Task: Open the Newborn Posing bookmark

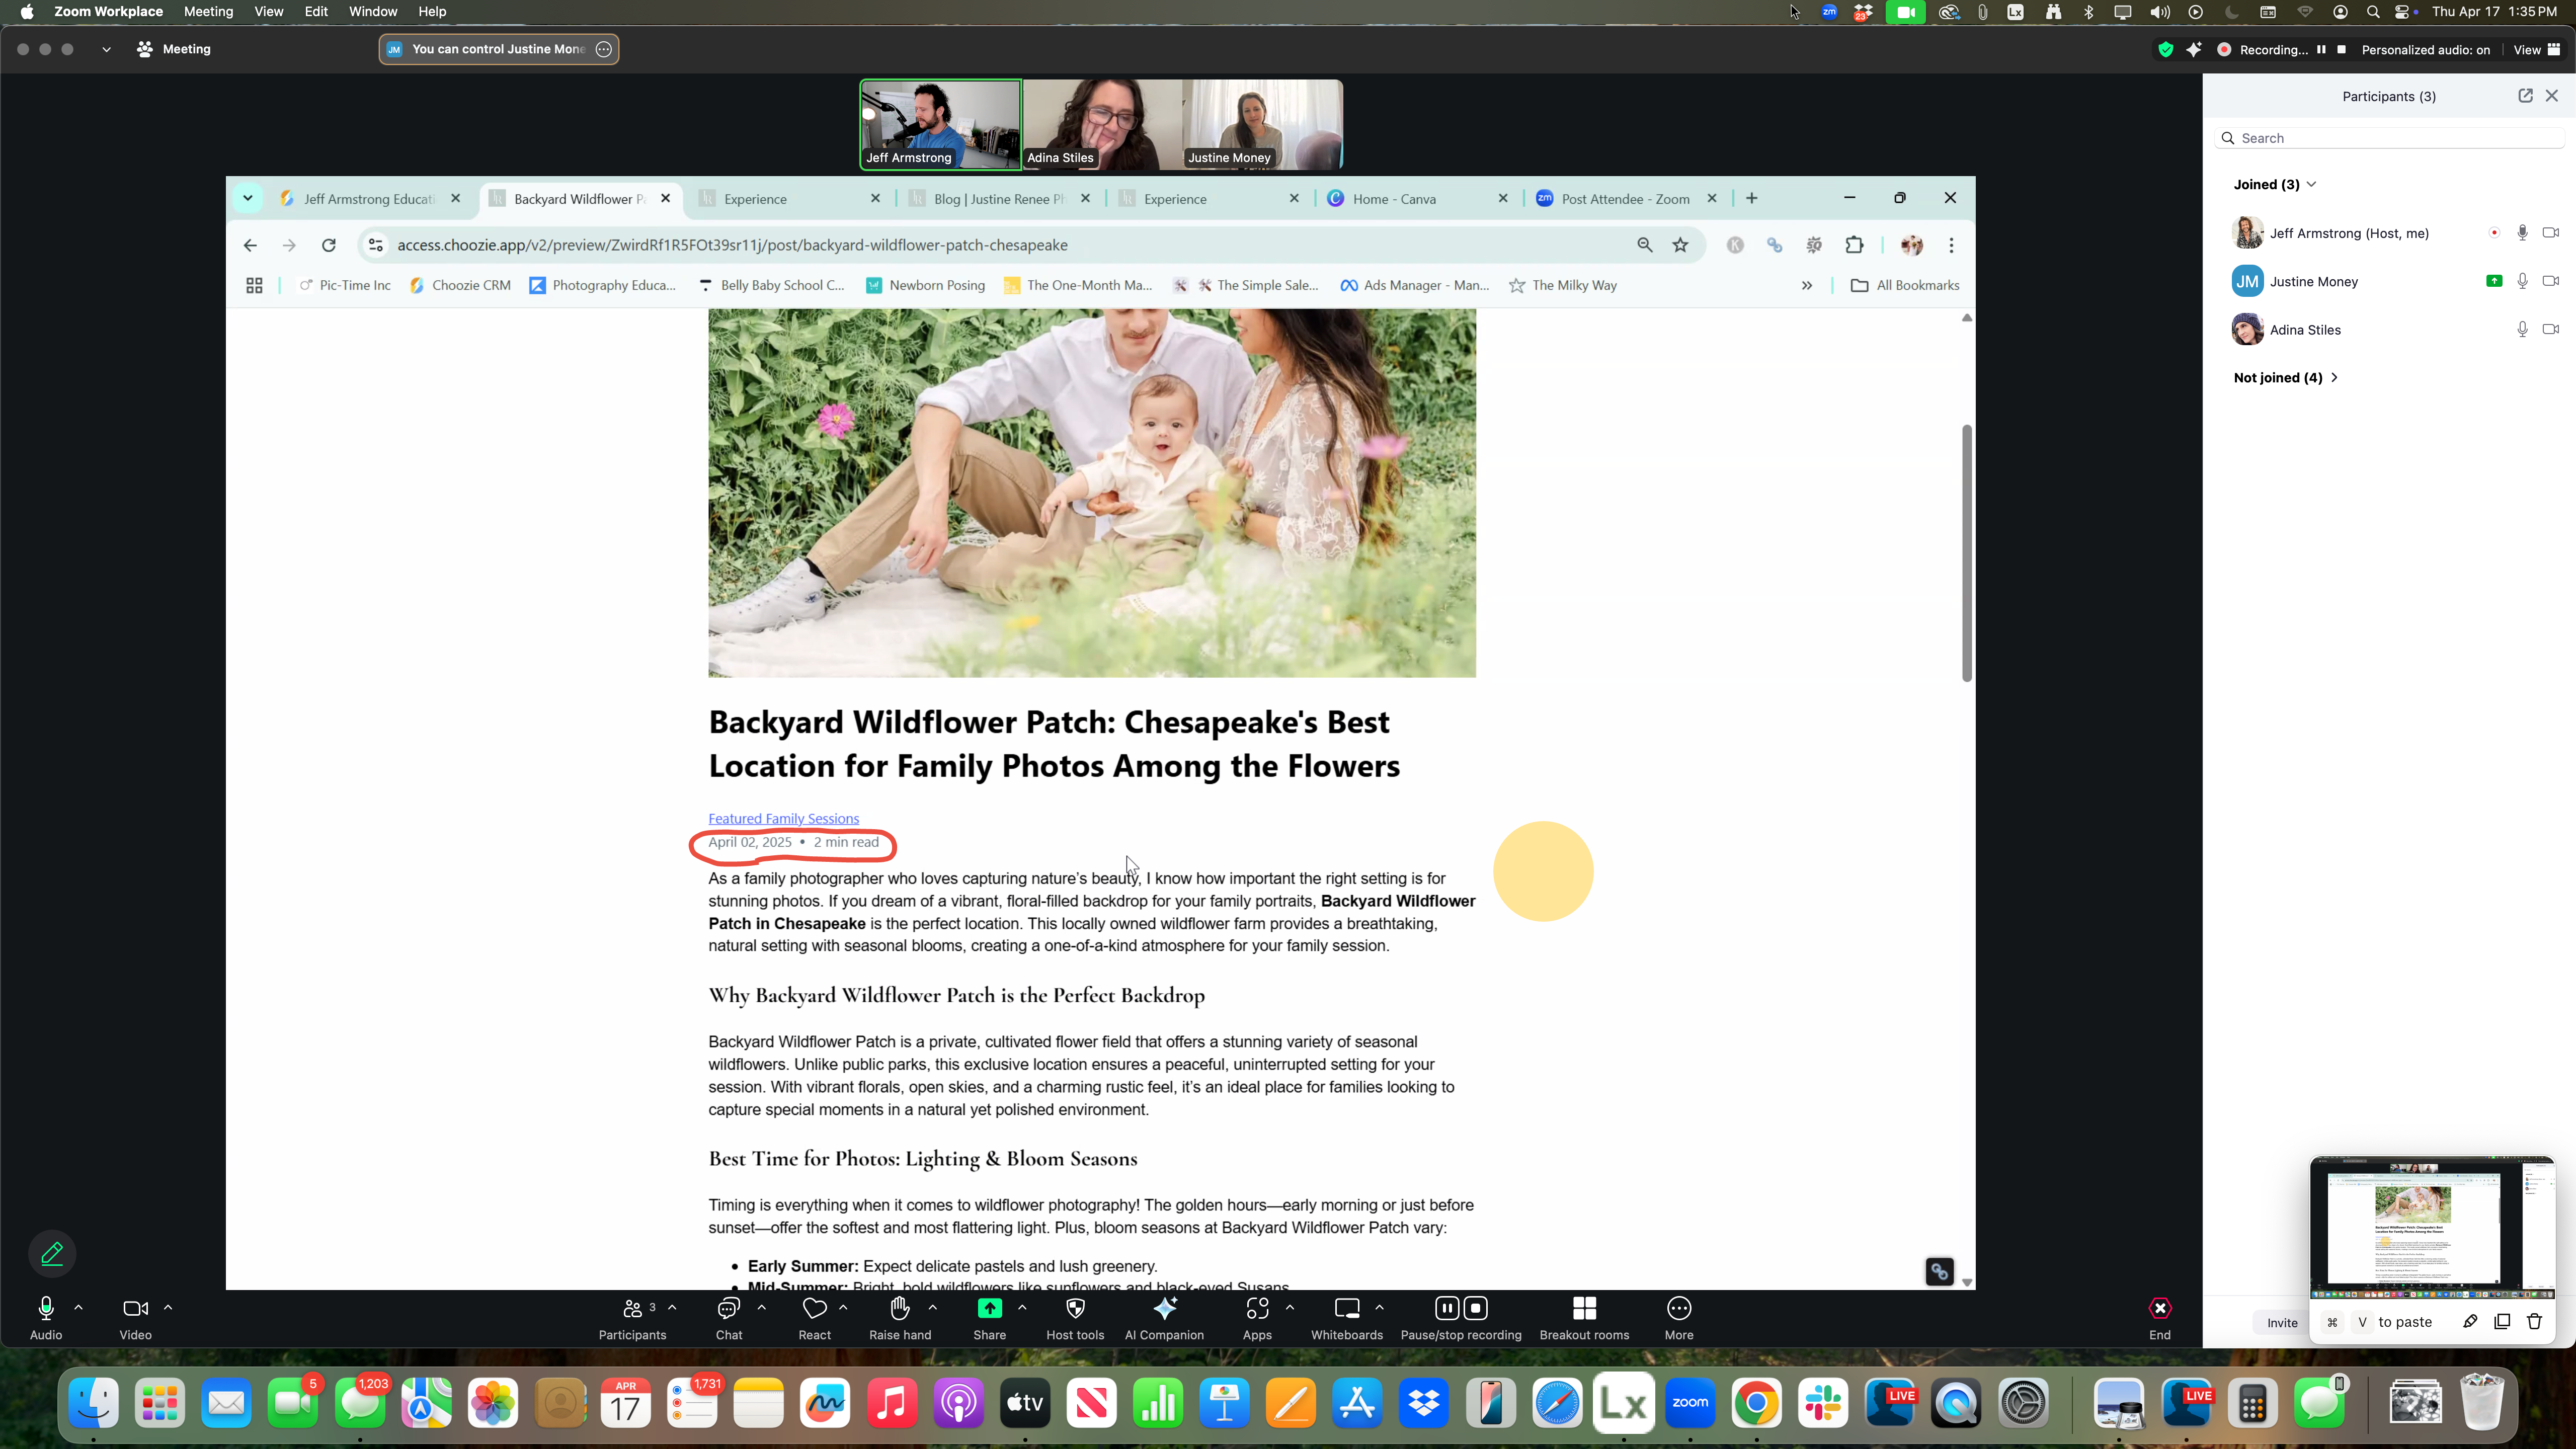Action: [925, 285]
